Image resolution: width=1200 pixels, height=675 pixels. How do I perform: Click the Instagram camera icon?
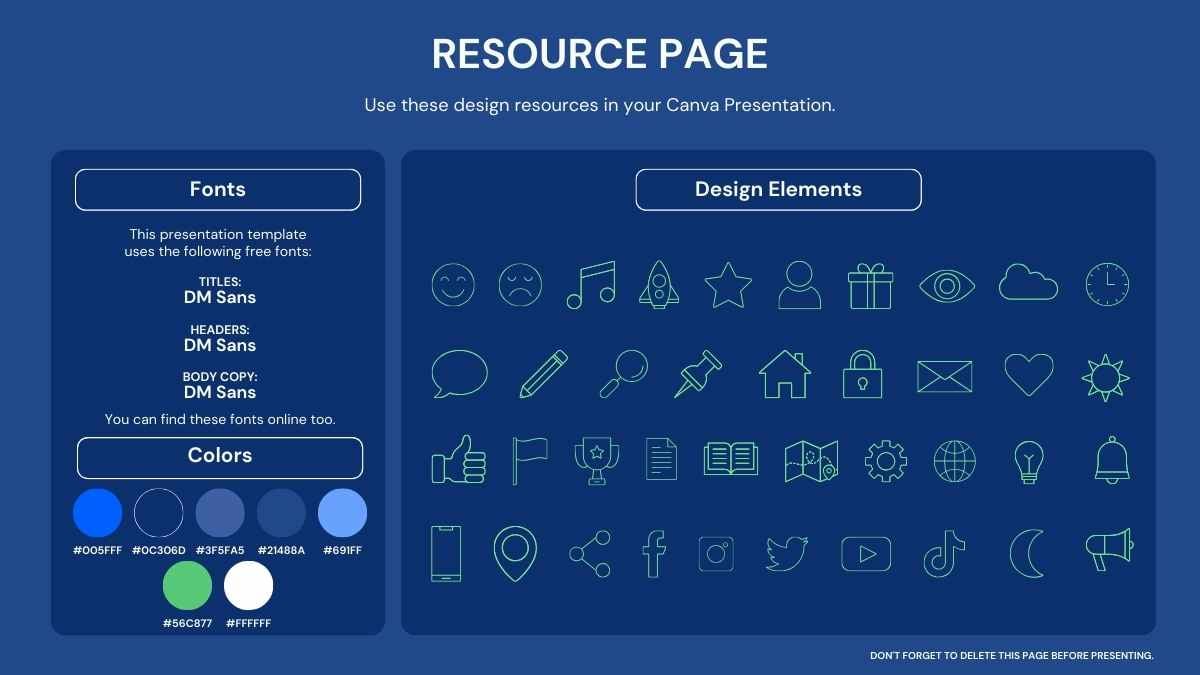(716, 554)
